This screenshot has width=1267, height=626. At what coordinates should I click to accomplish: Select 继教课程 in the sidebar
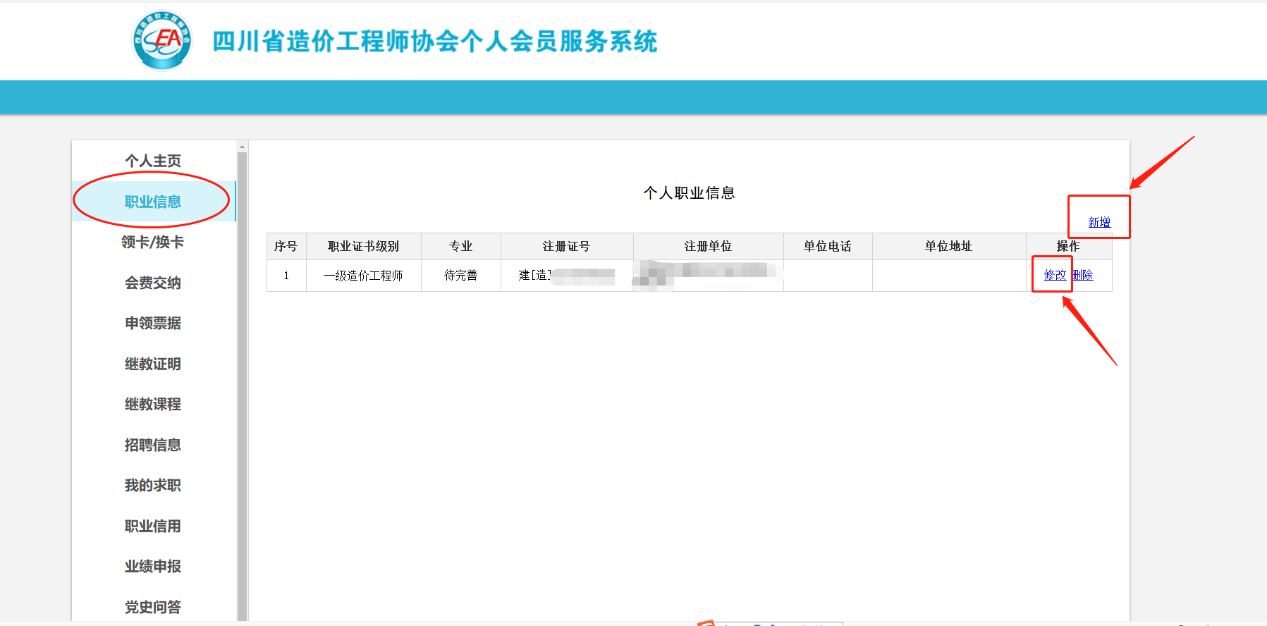pyautogui.click(x=153, y=404)
